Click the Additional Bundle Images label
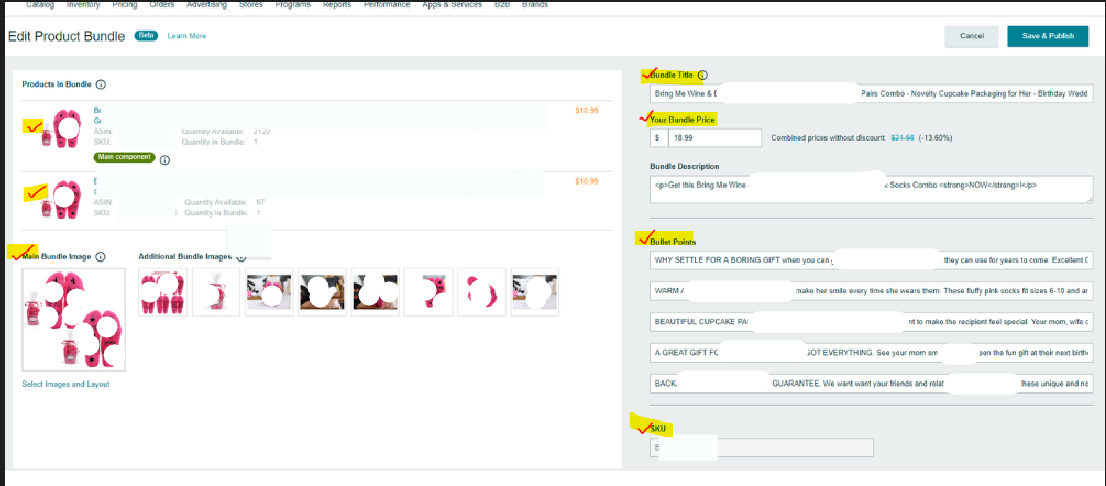The image size is (1106, 486). [186, 257]
